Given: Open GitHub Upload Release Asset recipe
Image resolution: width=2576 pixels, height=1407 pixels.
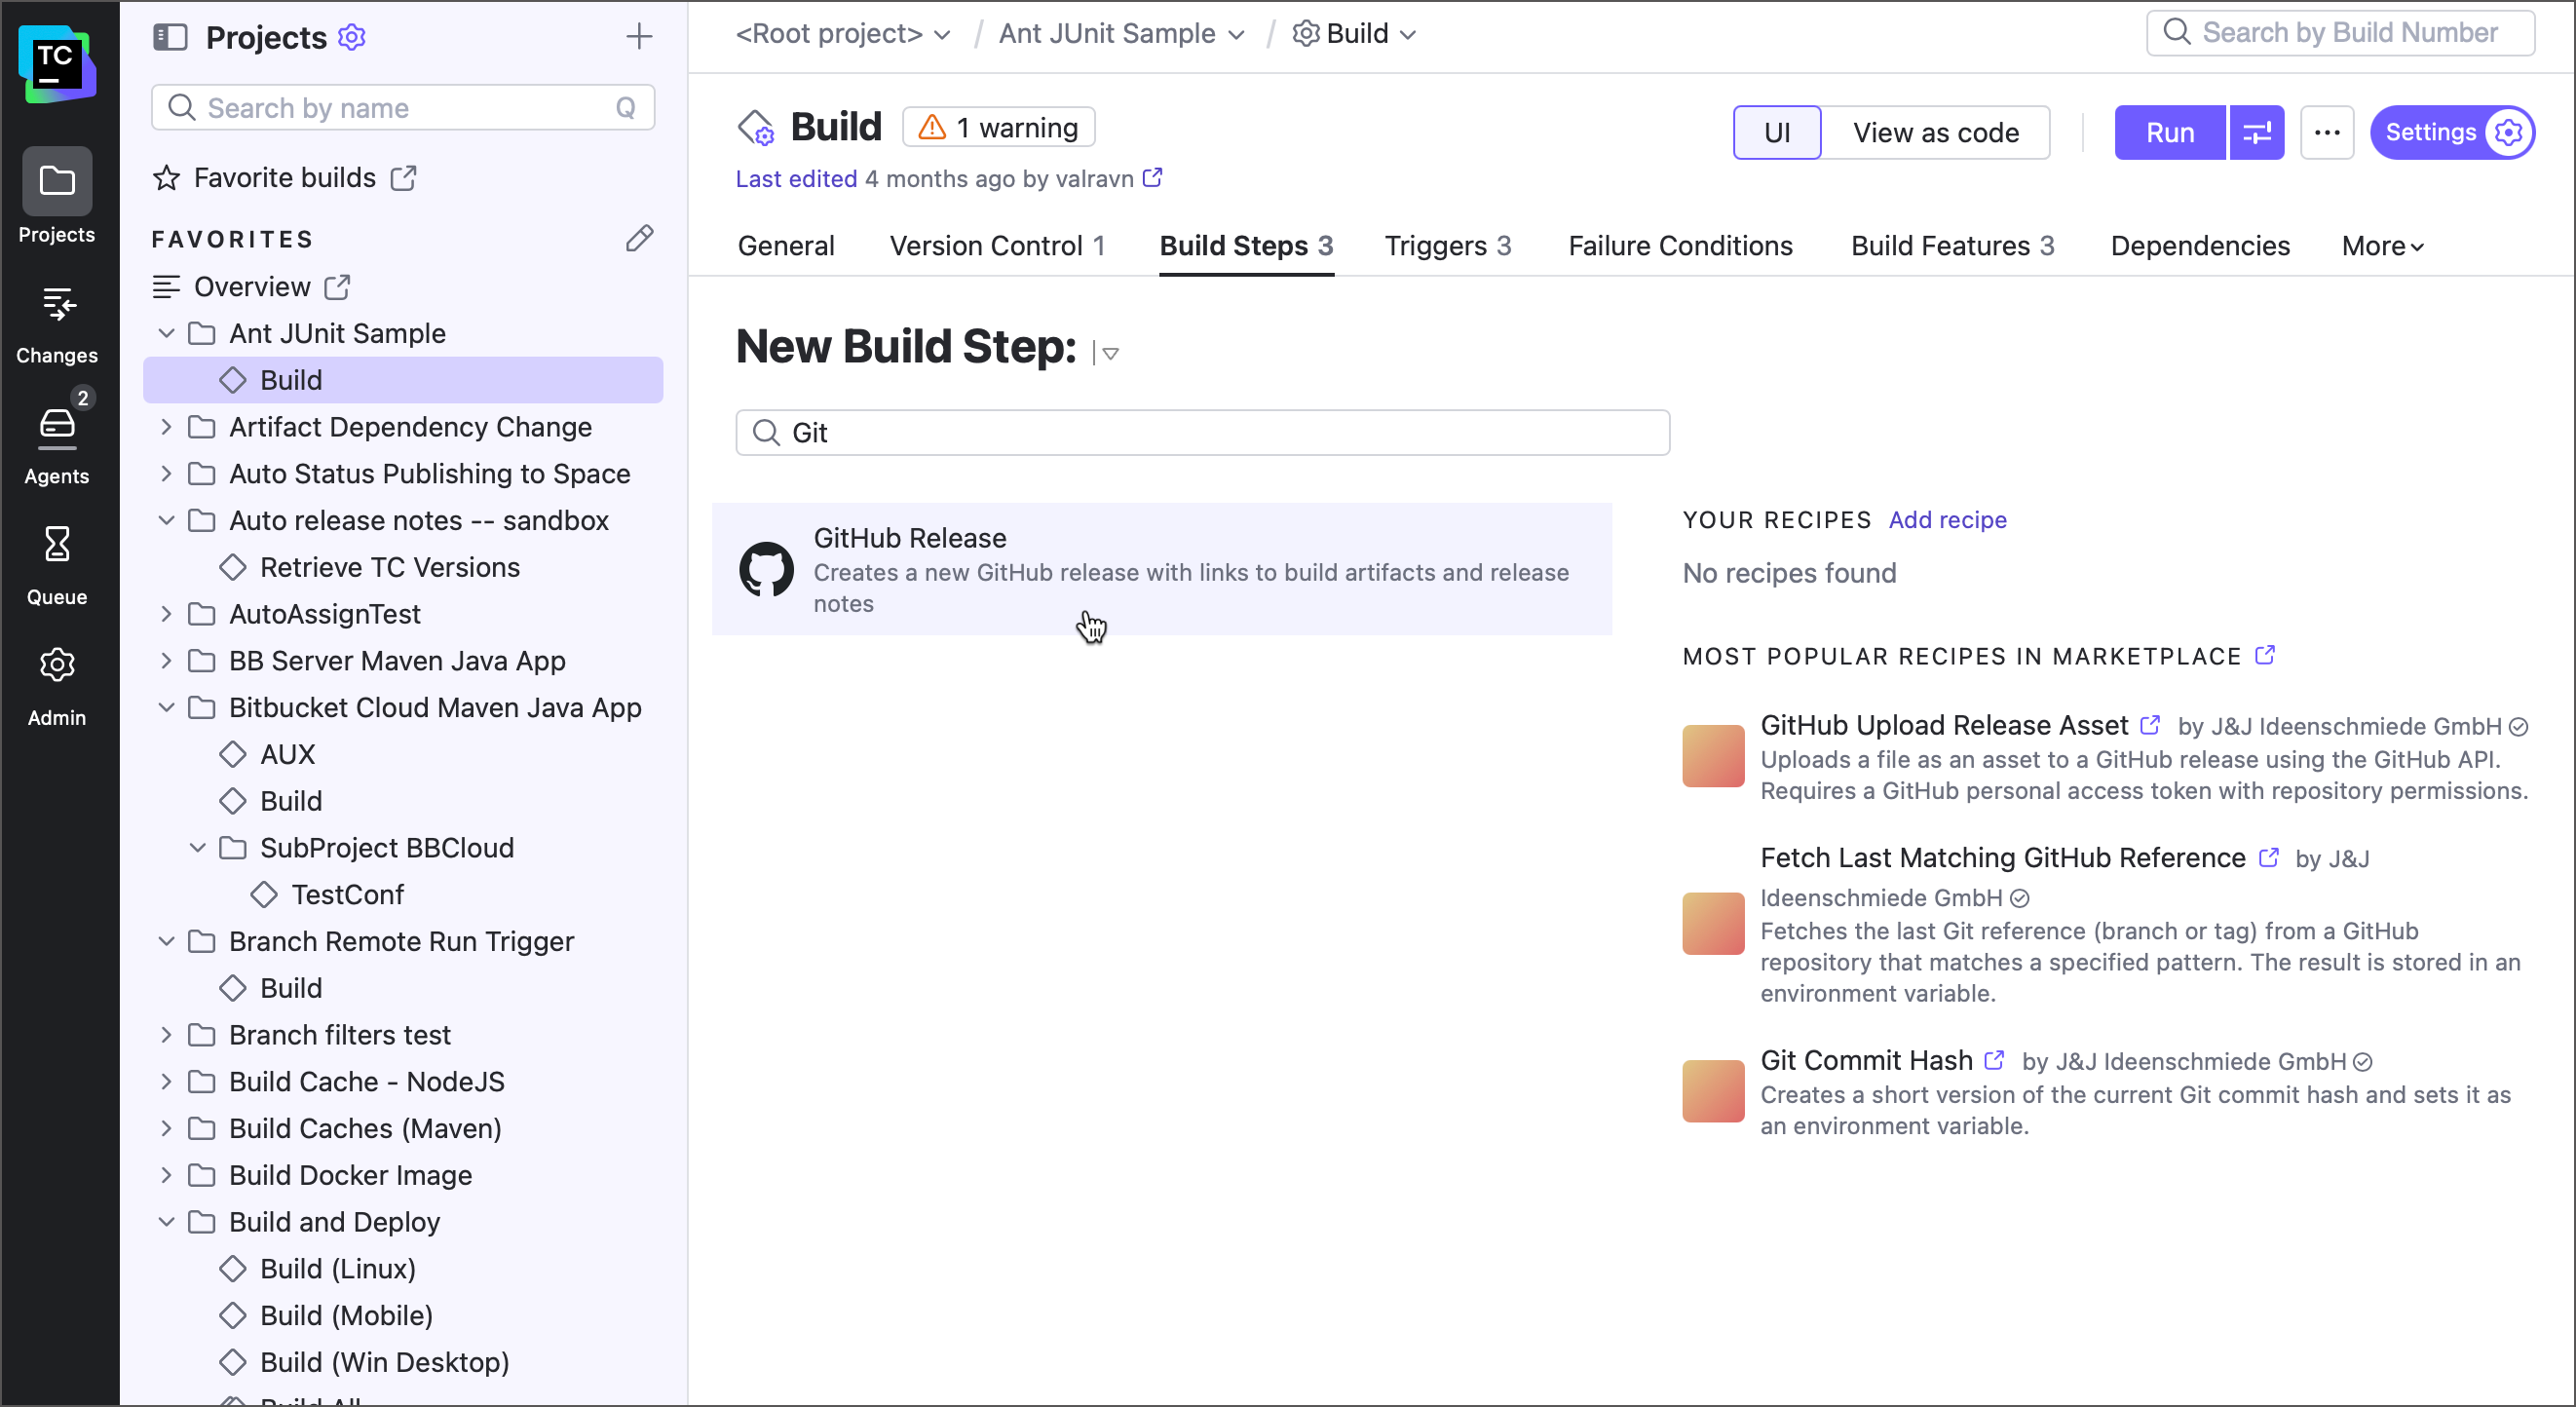Looking at the screenshot, I should (1943, 725).
